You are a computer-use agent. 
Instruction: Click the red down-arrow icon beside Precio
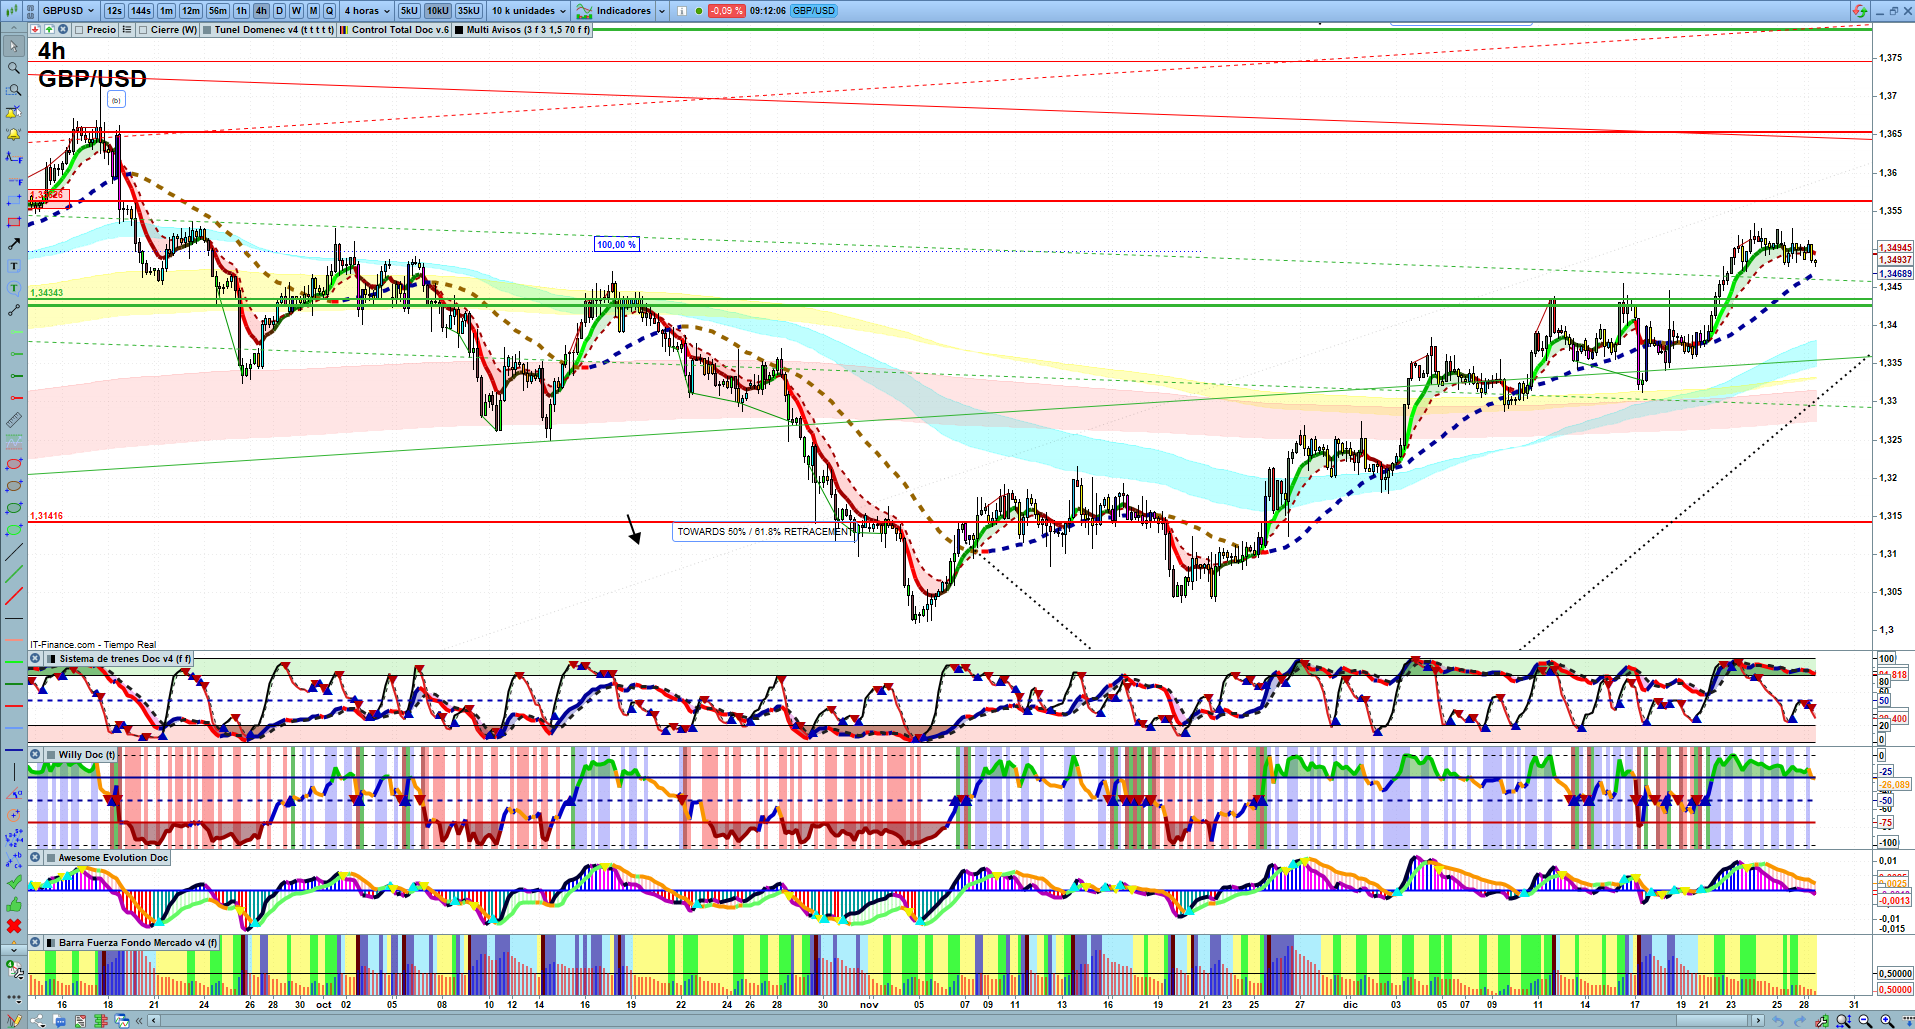36,30
